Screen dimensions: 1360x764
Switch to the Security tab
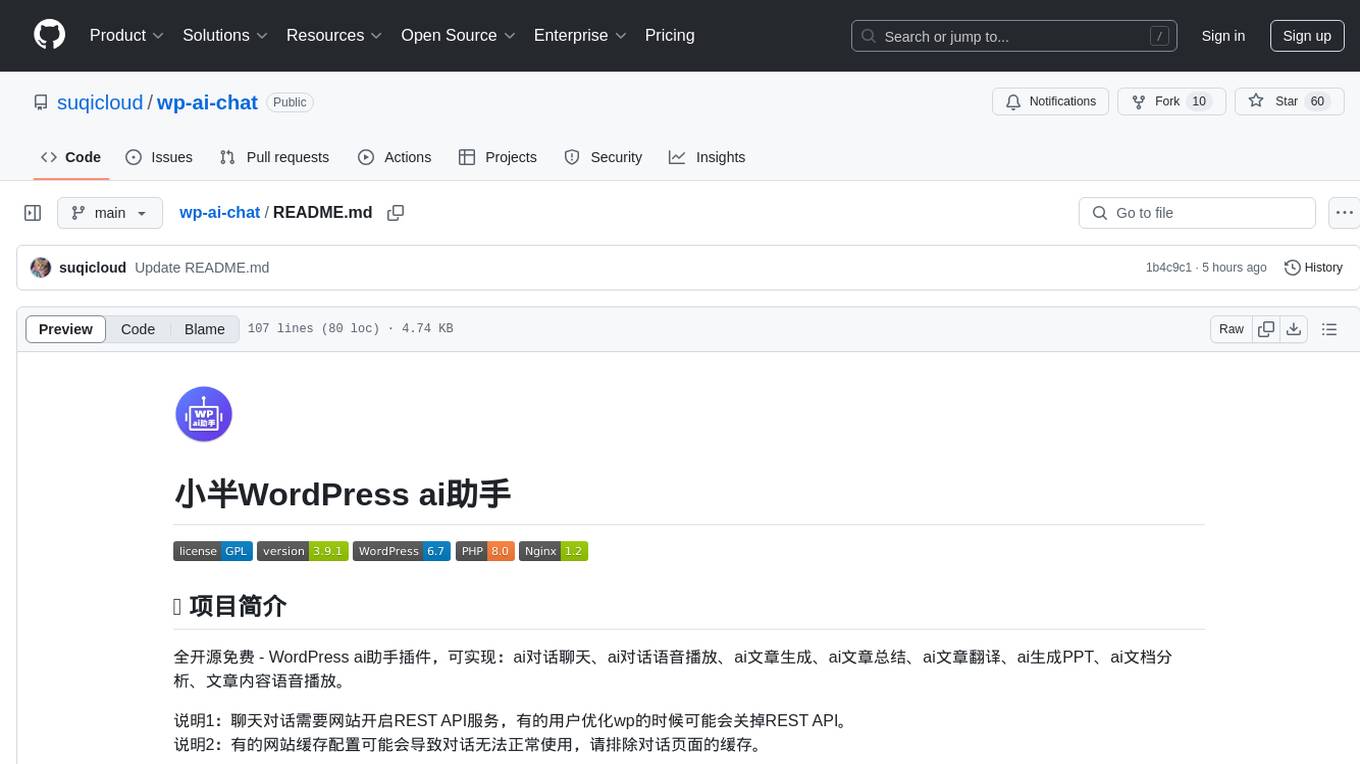click(603, 157)
